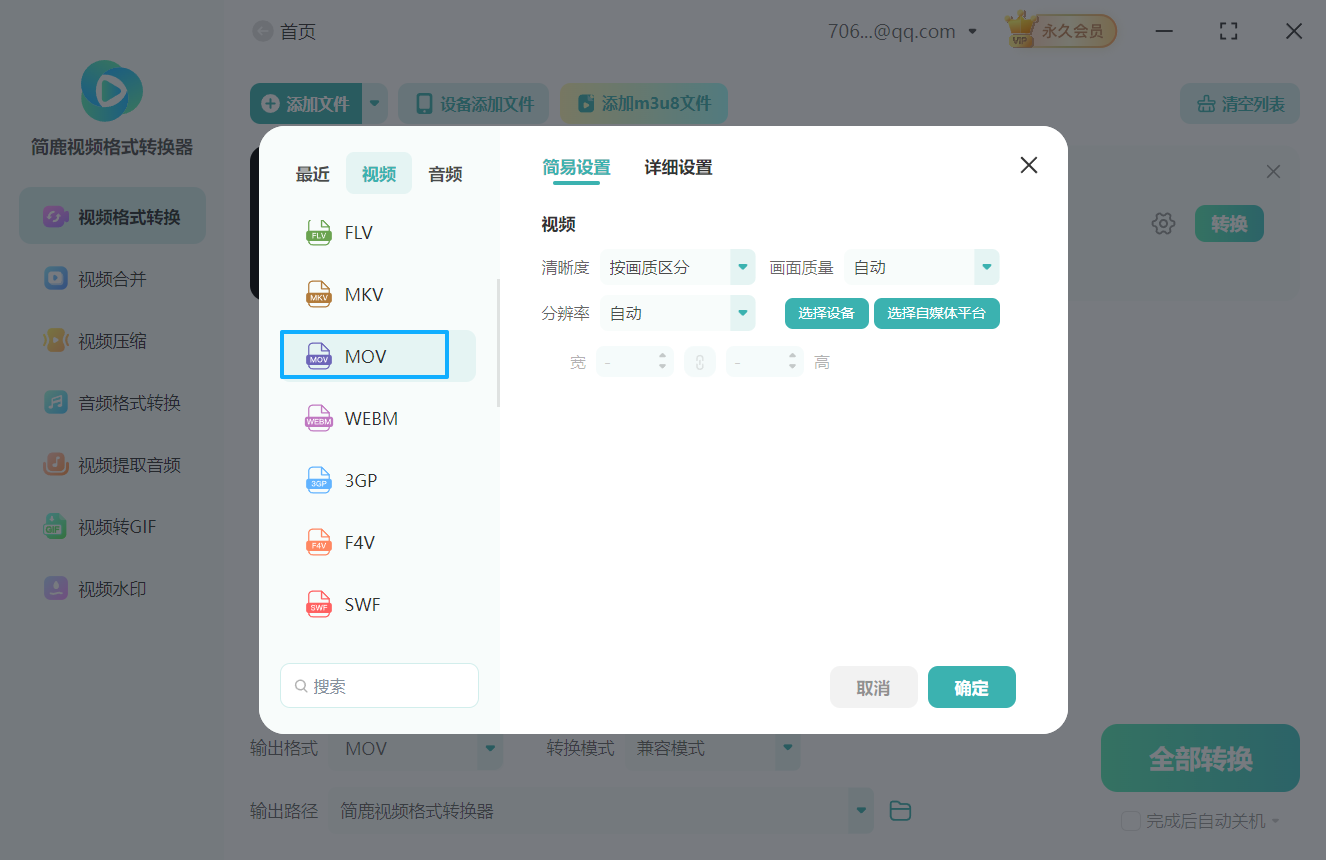Click the 确定 button to confirm settings
Viewport: 1326px width, 860px height.
[x=971, y=687]
